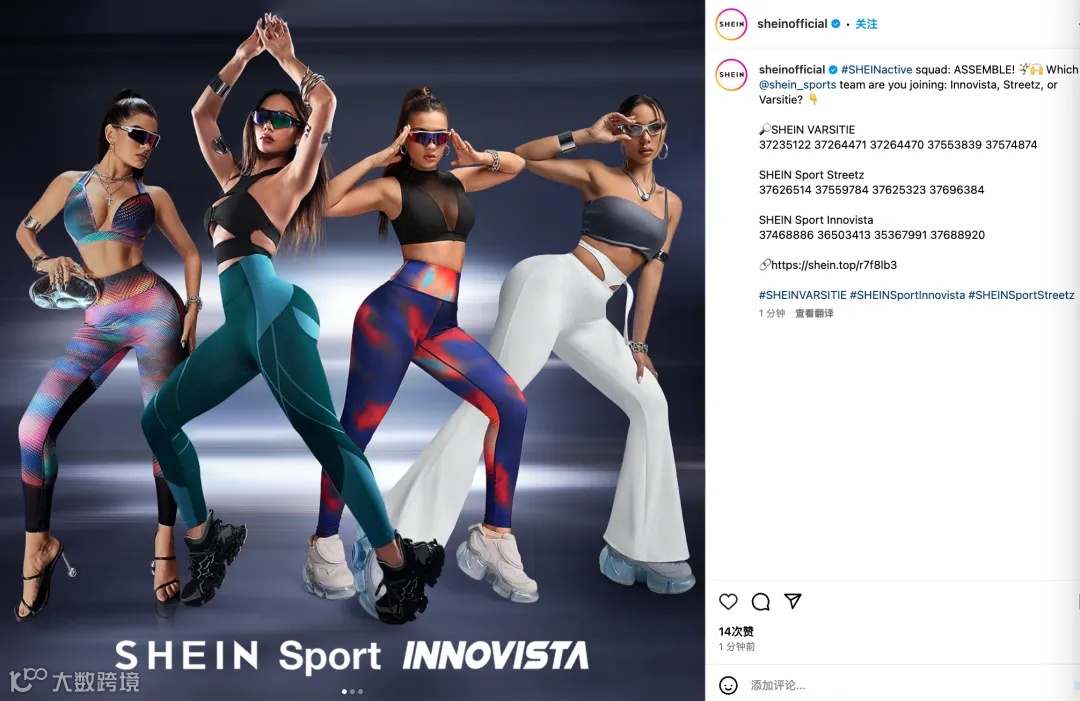Open #SHEINSportStreetz hashtag

(x=1021, y=295)
